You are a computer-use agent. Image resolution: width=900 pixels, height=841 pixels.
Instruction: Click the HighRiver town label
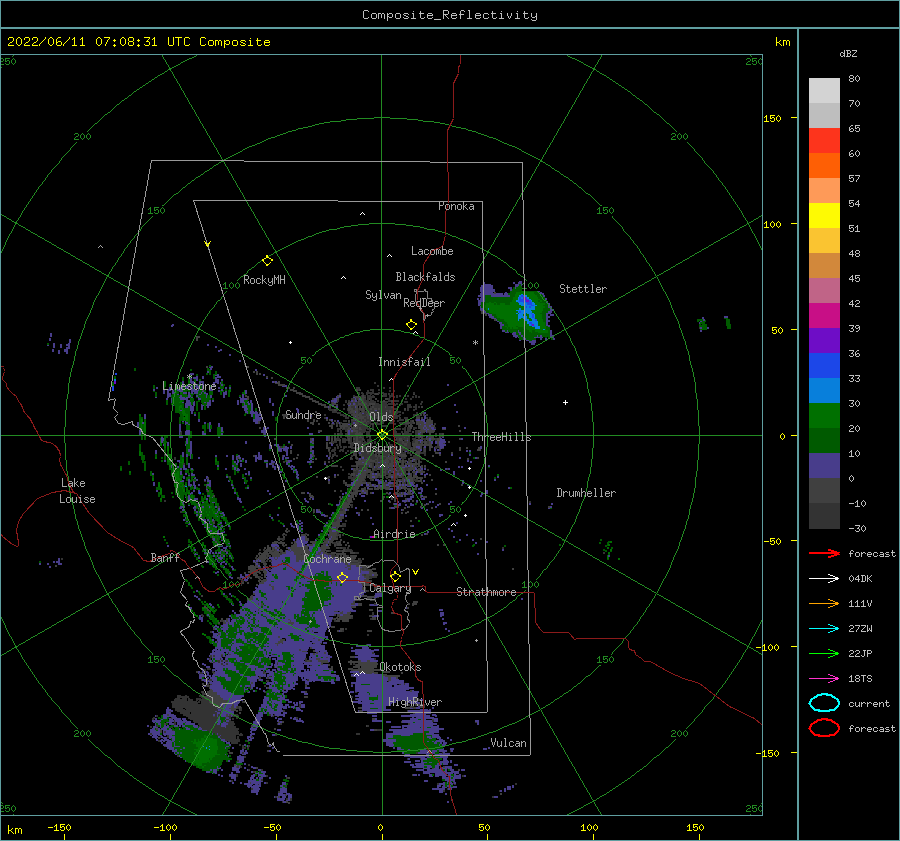[415, 702]
